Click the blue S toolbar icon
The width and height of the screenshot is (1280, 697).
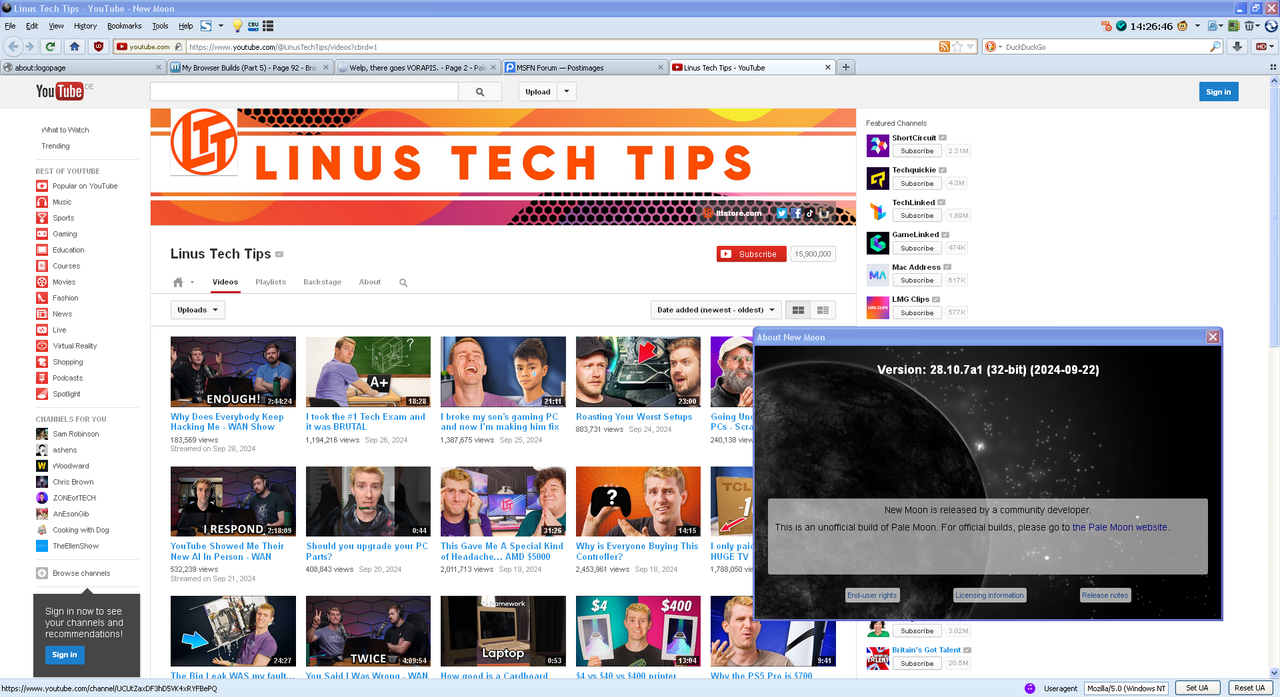coord(206,25)
